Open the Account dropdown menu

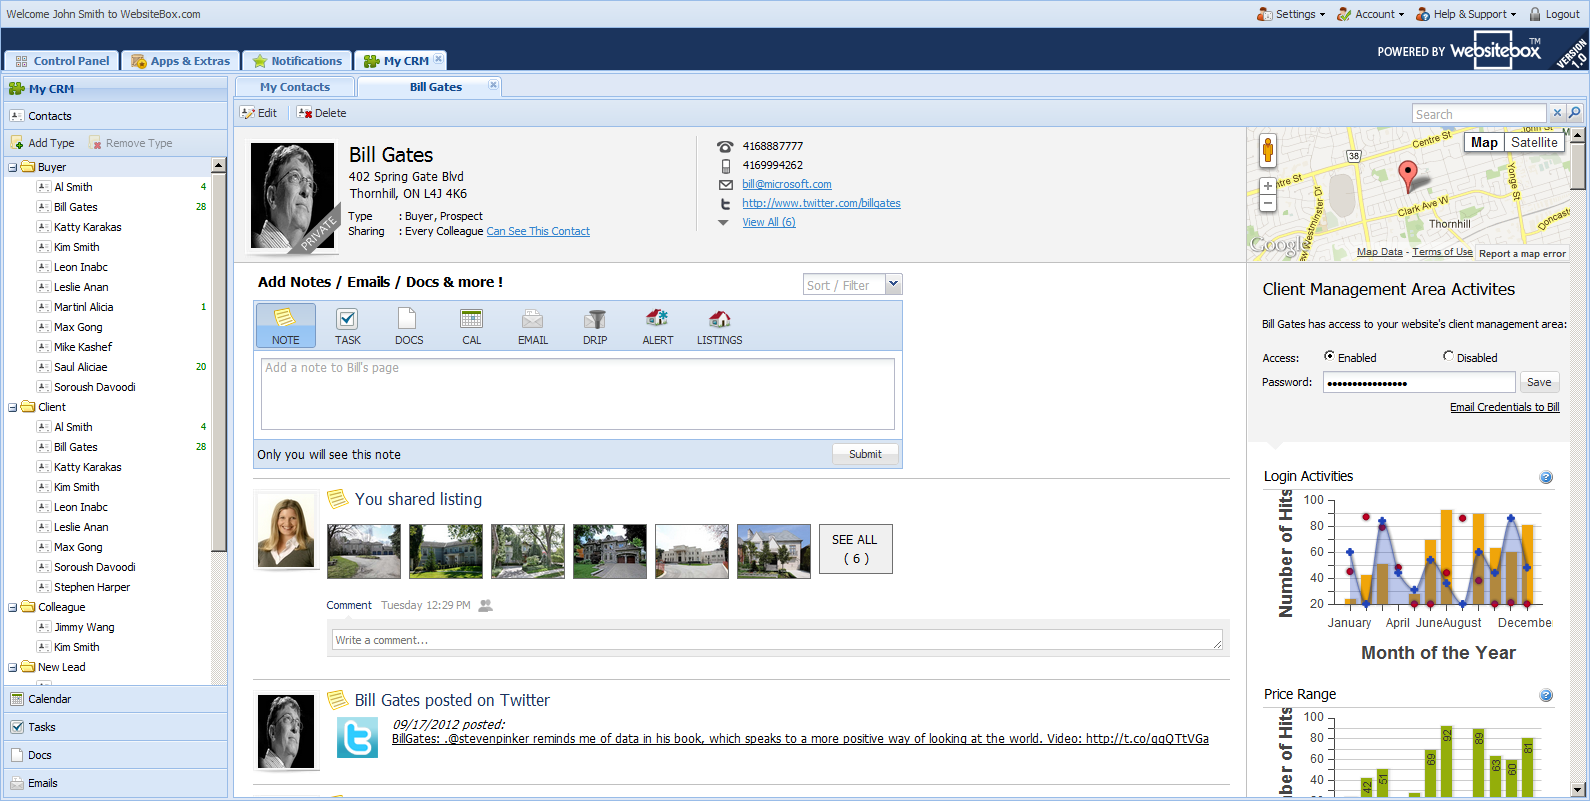(x=1371, y=14)
